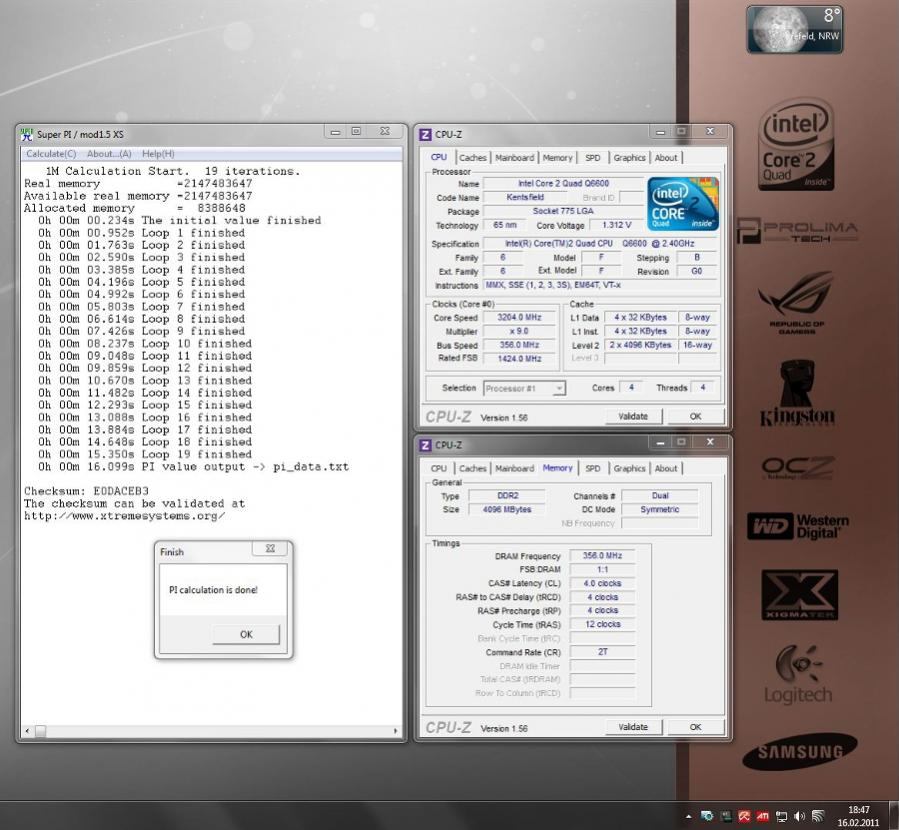The image size is (899, 830).
Task: Click the weather gadget showing 8°
Action: 794,29
